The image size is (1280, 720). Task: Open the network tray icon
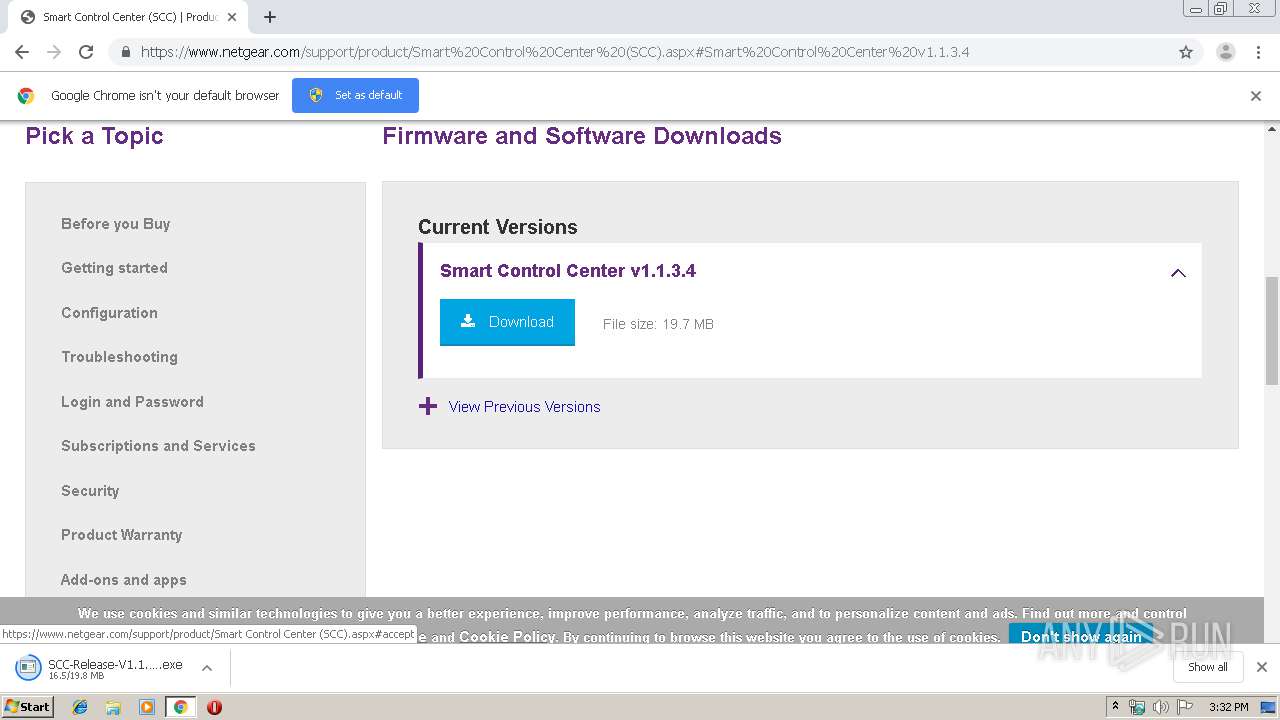click(1137, 707)
